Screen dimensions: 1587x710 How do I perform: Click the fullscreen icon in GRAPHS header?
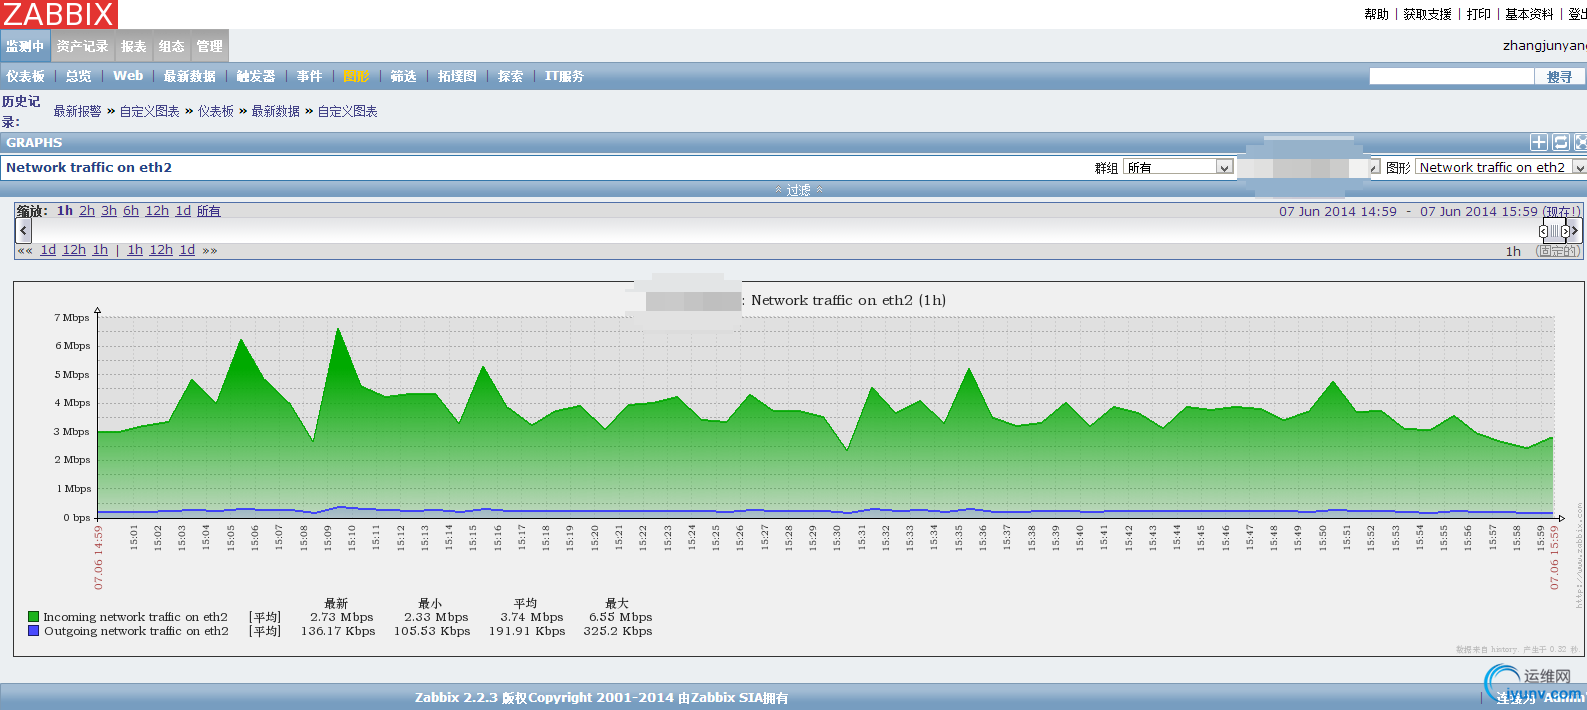[1580, 143]
